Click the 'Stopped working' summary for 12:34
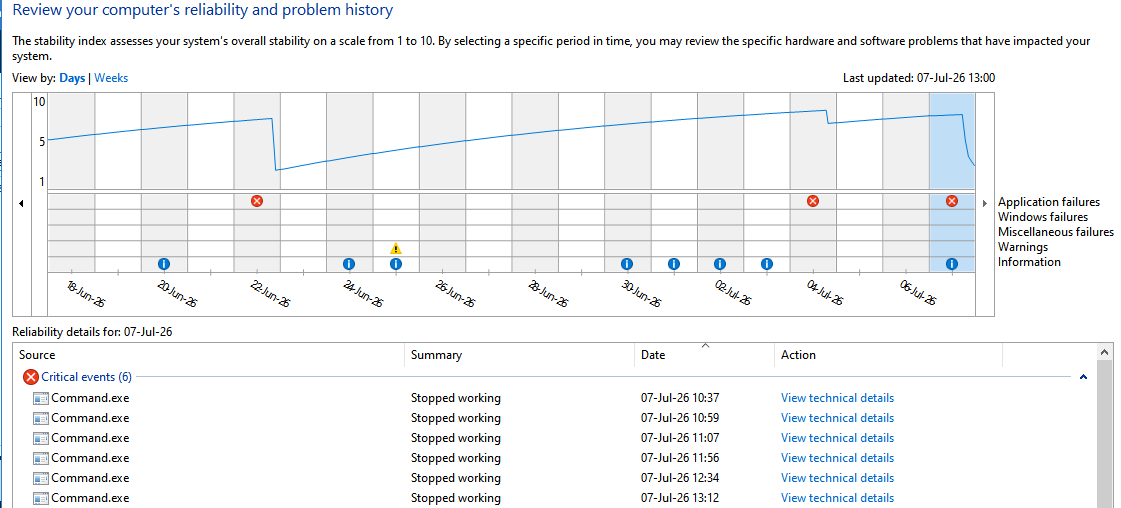 point(455,478)
